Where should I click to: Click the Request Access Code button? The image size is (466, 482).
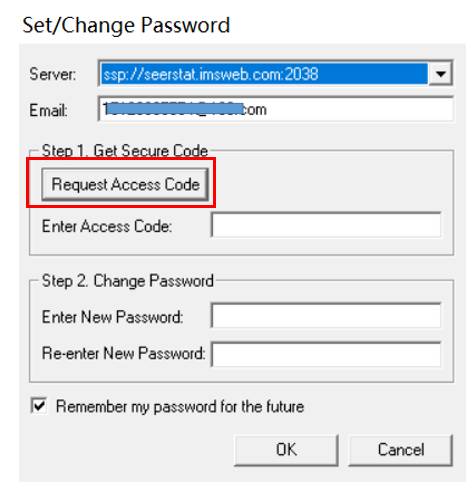[x=125, y=184]
